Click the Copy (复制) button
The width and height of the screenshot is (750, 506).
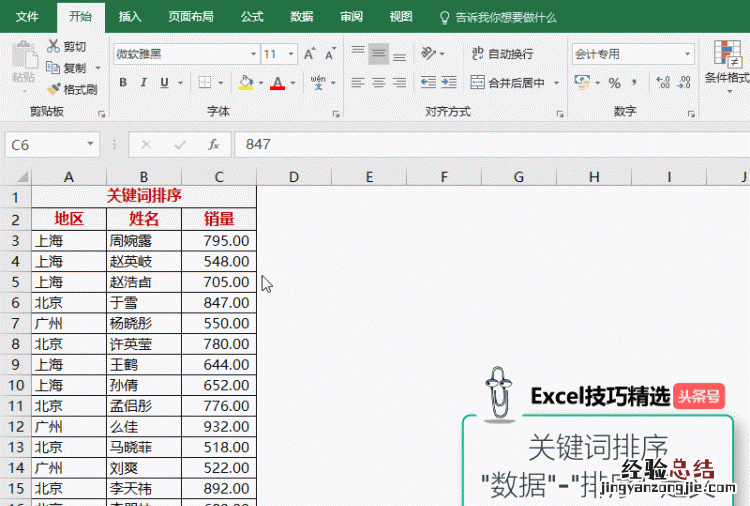[66, 68]
